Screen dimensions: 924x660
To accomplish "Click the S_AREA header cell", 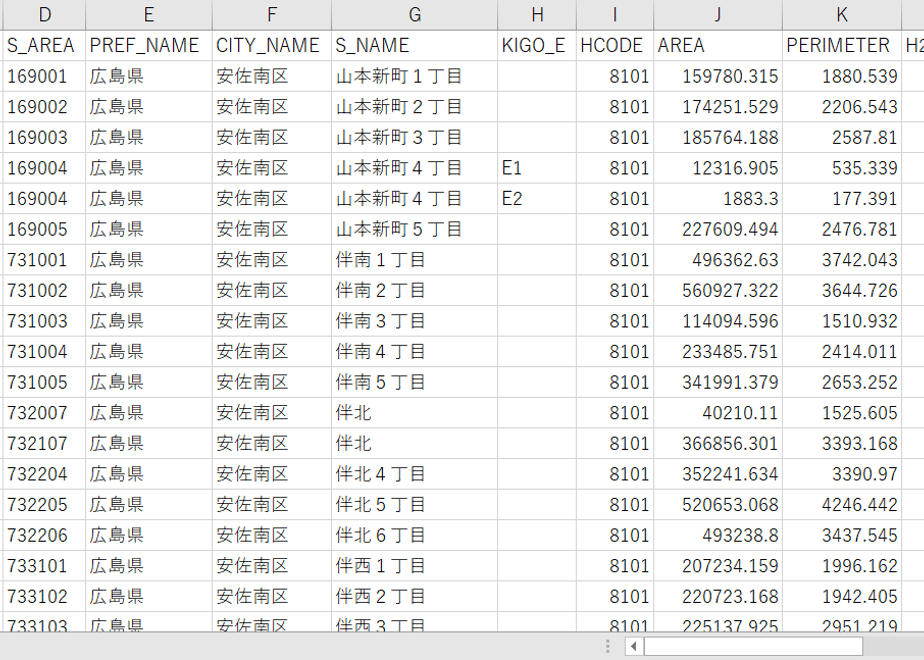I will [x=44, y=45].
